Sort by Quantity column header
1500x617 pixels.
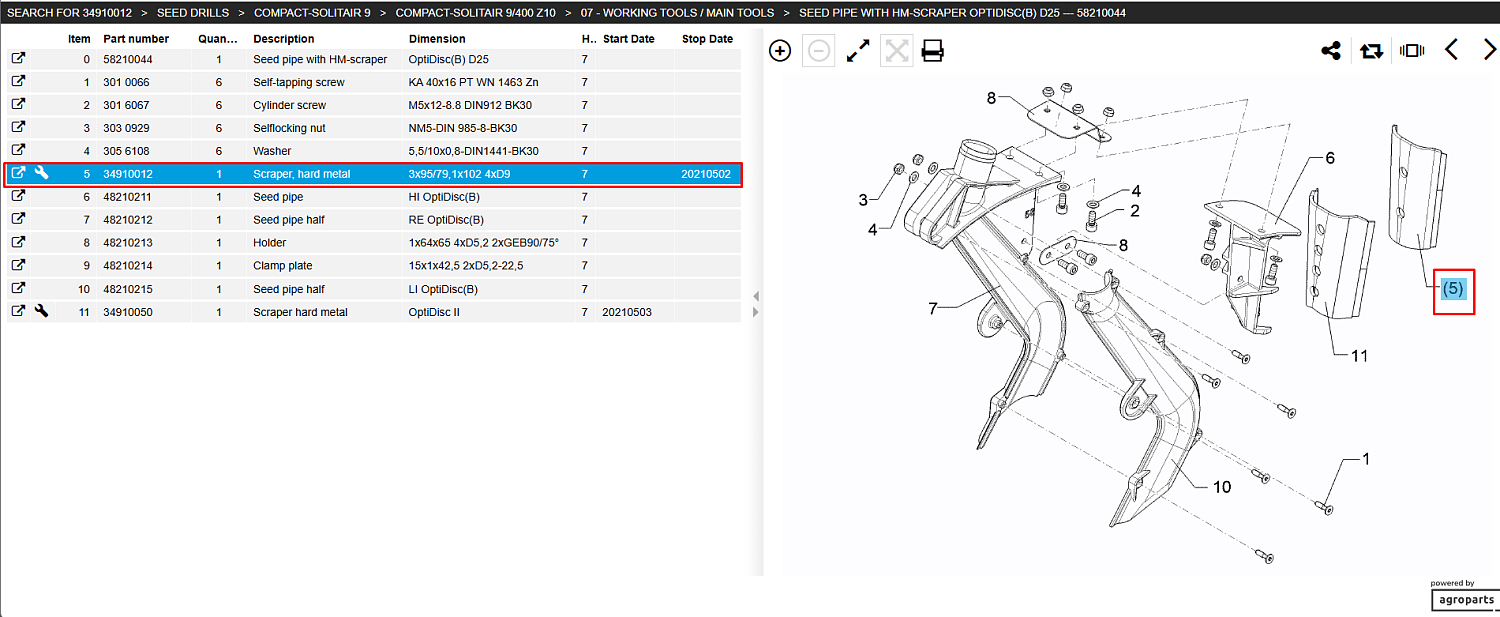click(218, 39)
